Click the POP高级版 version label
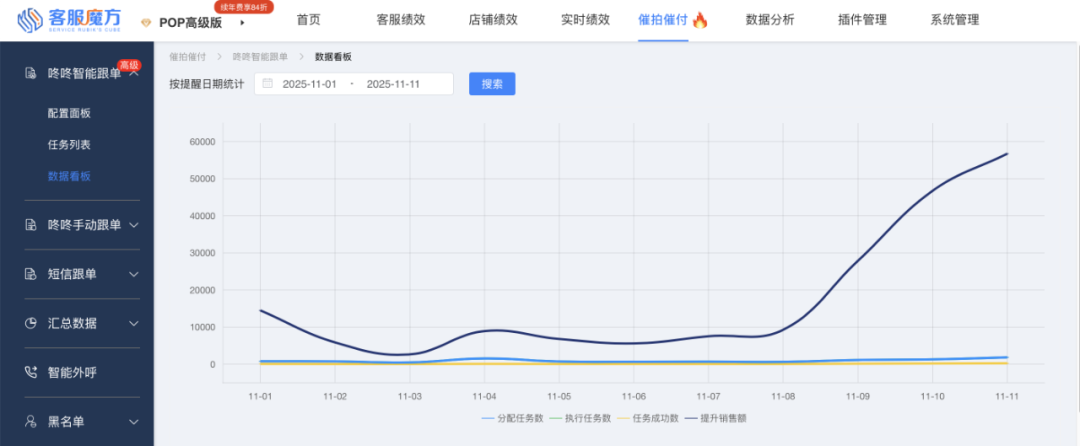Image resolution: width=1080 pixels, height=446 pixels. pyautogui.click(x=191, y=23)
